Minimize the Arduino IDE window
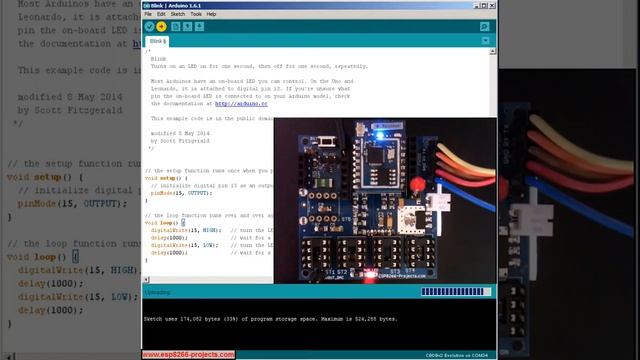This screenshot has height=360, width=640. point(476,5)
